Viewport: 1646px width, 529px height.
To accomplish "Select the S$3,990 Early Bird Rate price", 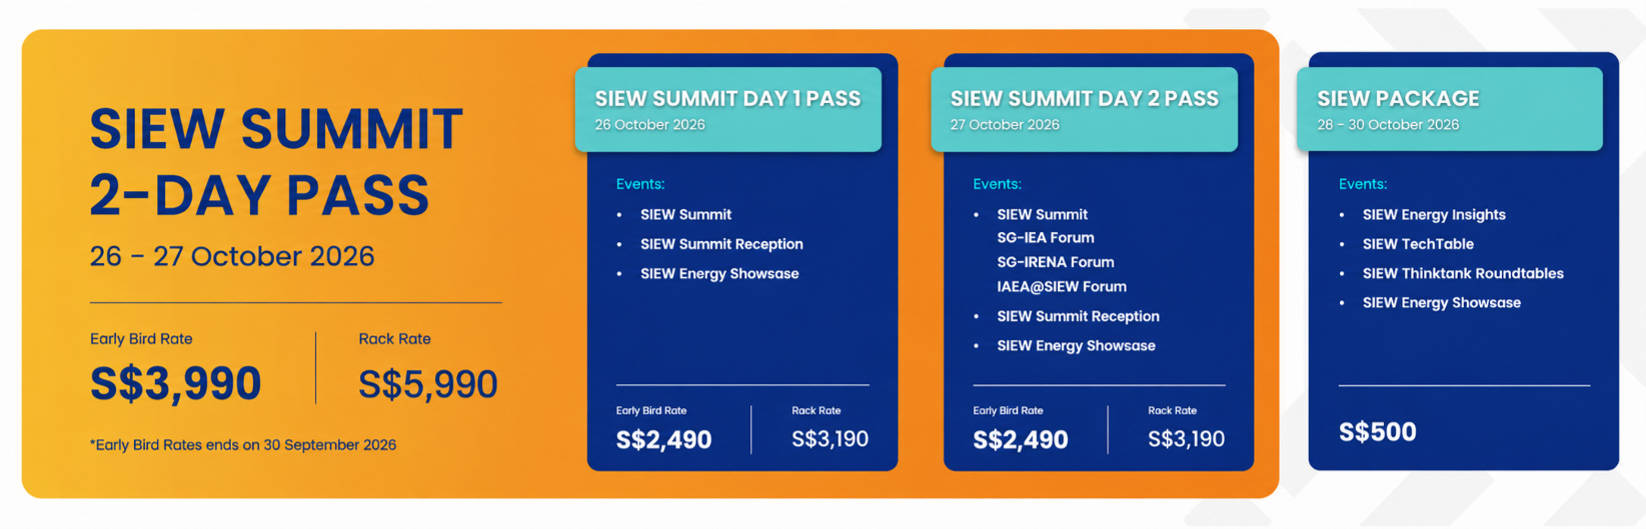I will point(175,383).
